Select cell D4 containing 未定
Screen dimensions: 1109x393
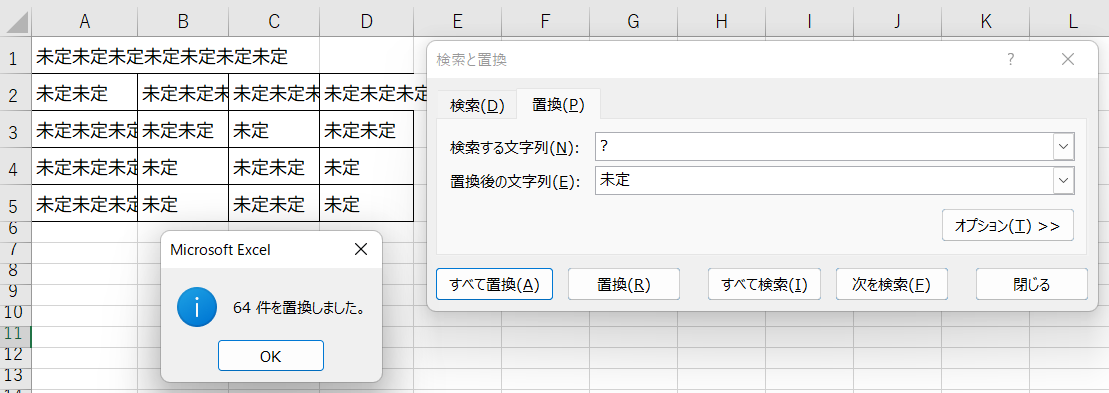coord(366,166)
